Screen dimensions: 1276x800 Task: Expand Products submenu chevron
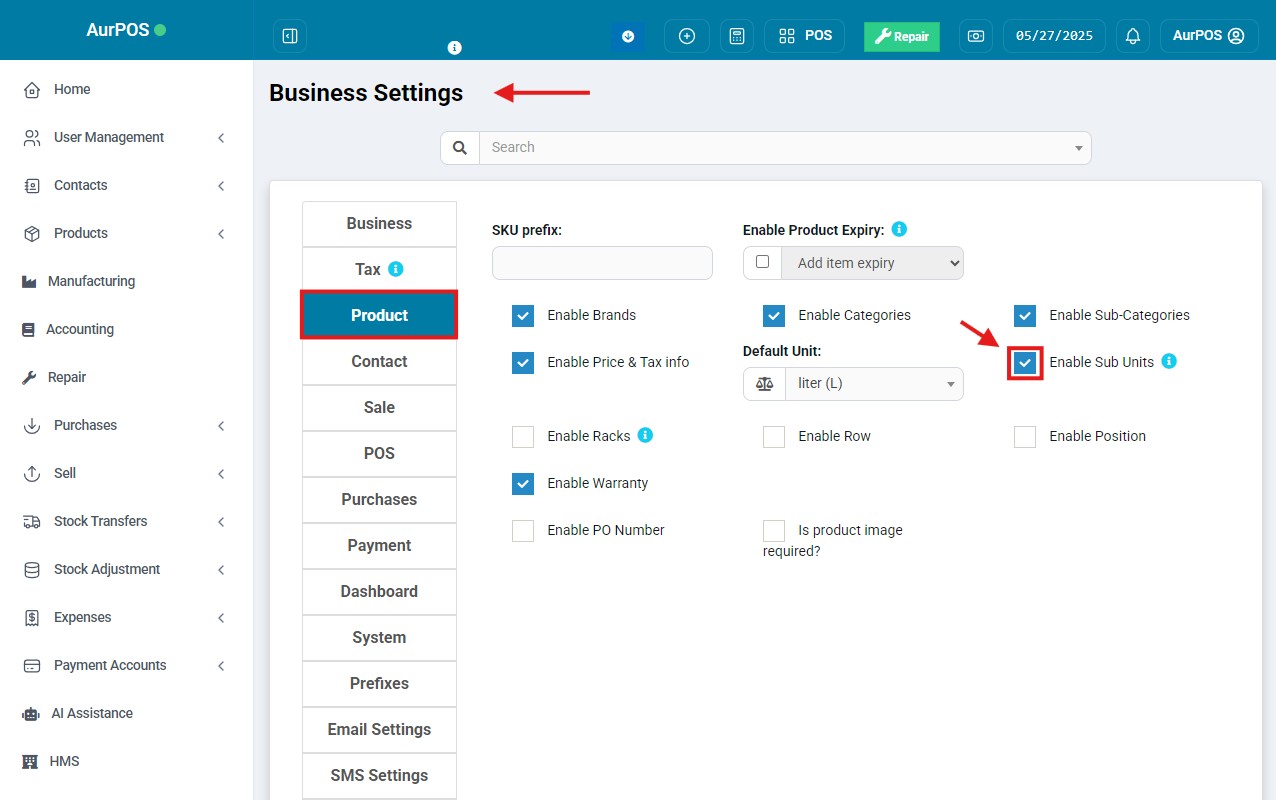pos(221,234)
